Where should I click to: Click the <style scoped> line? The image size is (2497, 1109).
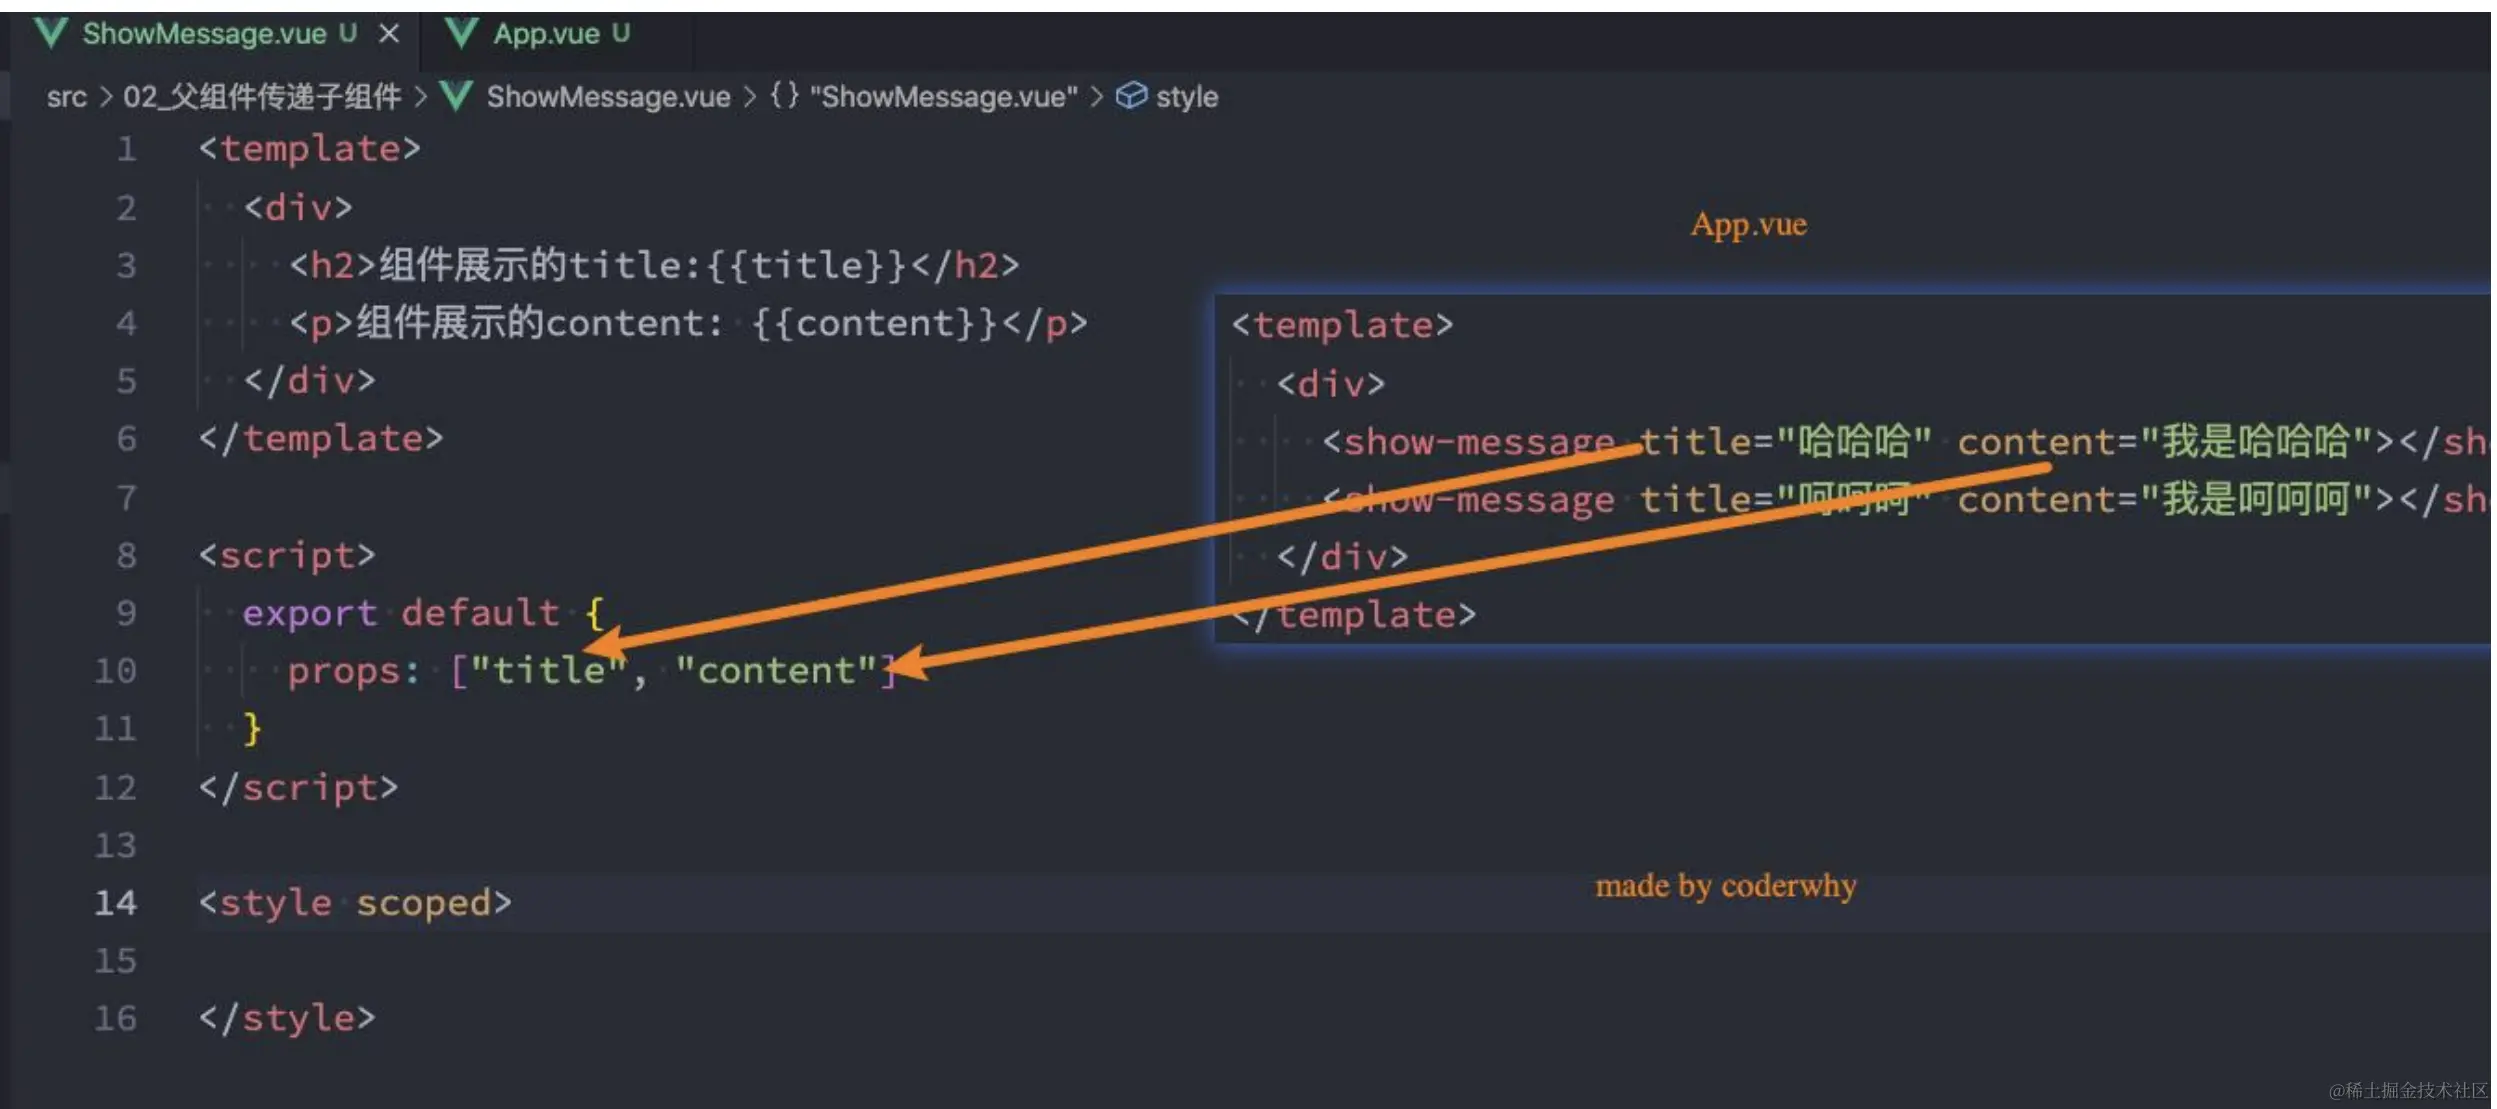pos(355,903)
